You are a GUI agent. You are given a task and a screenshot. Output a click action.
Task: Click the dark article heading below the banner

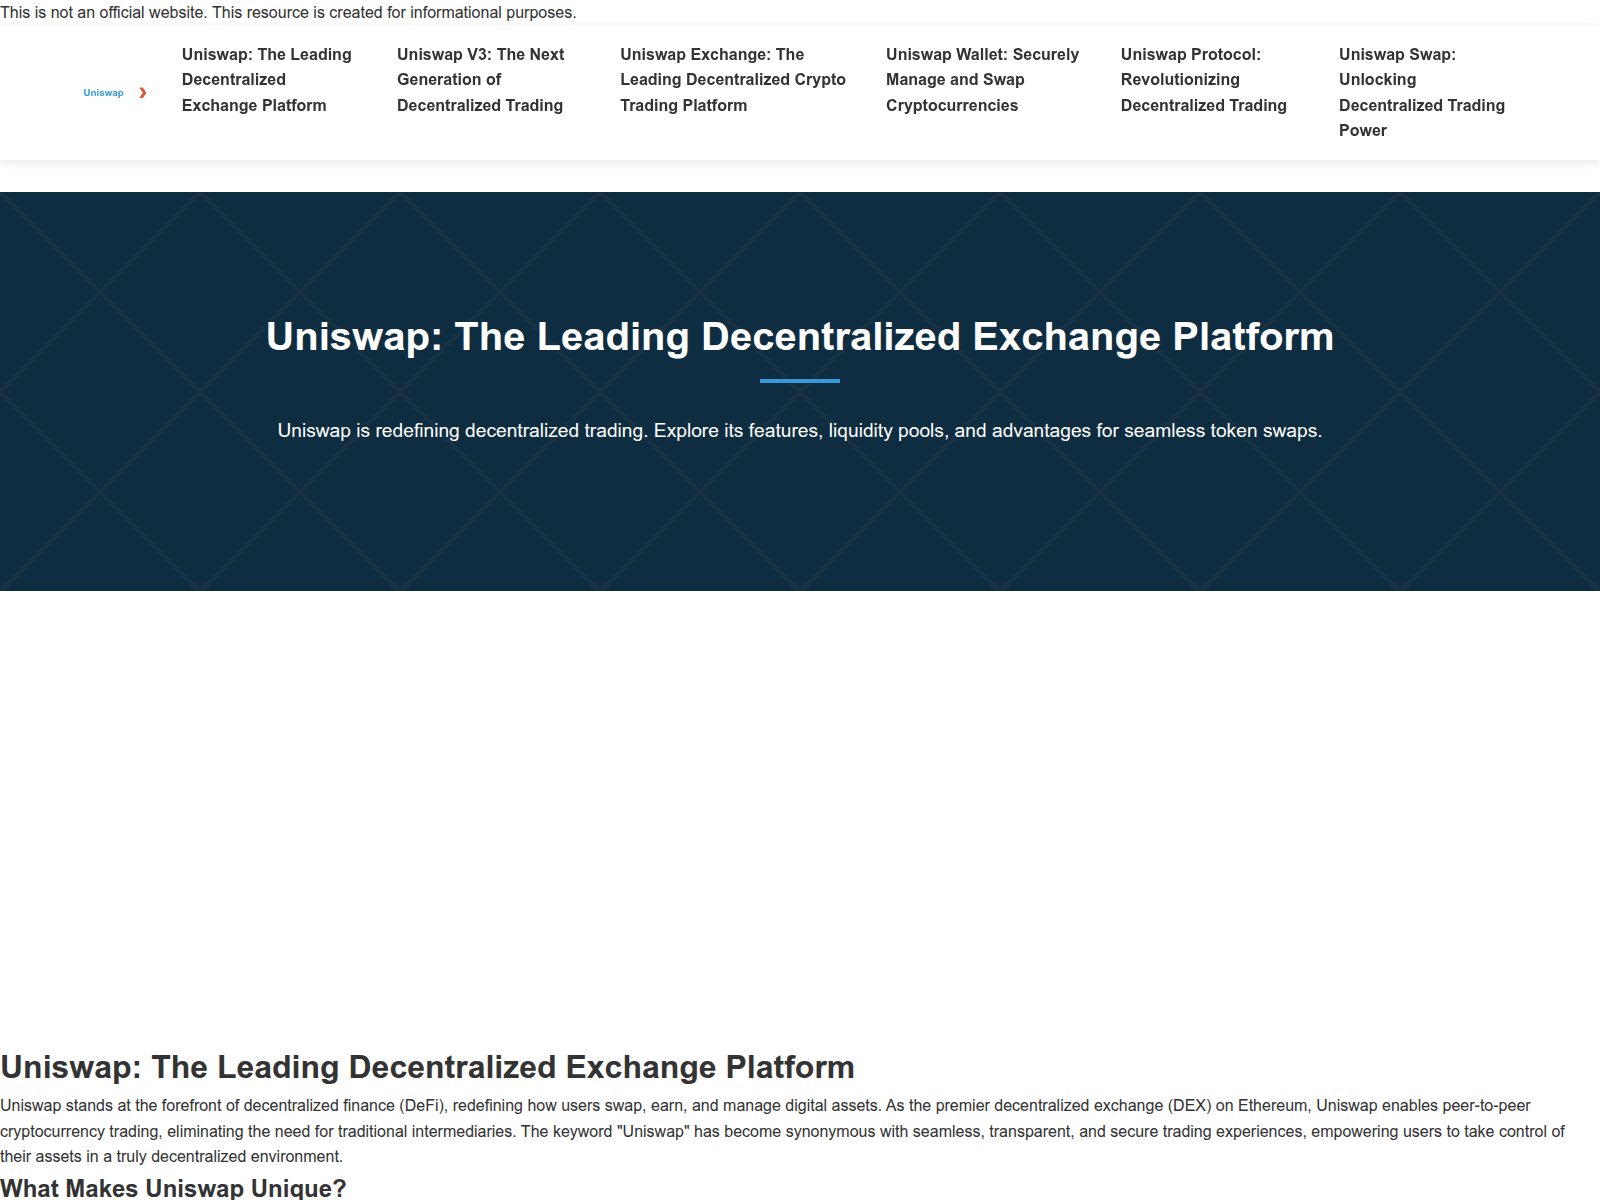coord(427,1067)
